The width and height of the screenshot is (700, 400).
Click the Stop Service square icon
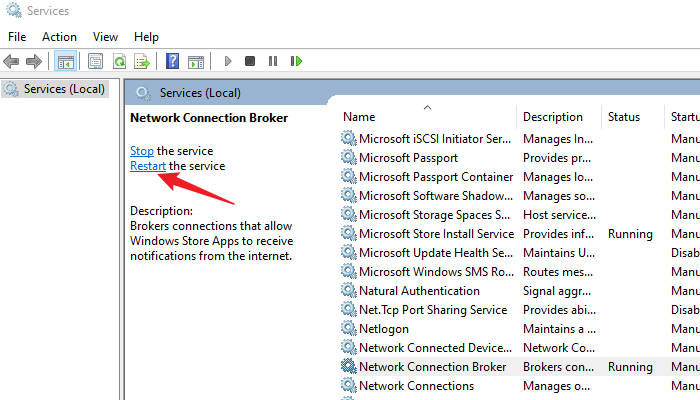250,61
